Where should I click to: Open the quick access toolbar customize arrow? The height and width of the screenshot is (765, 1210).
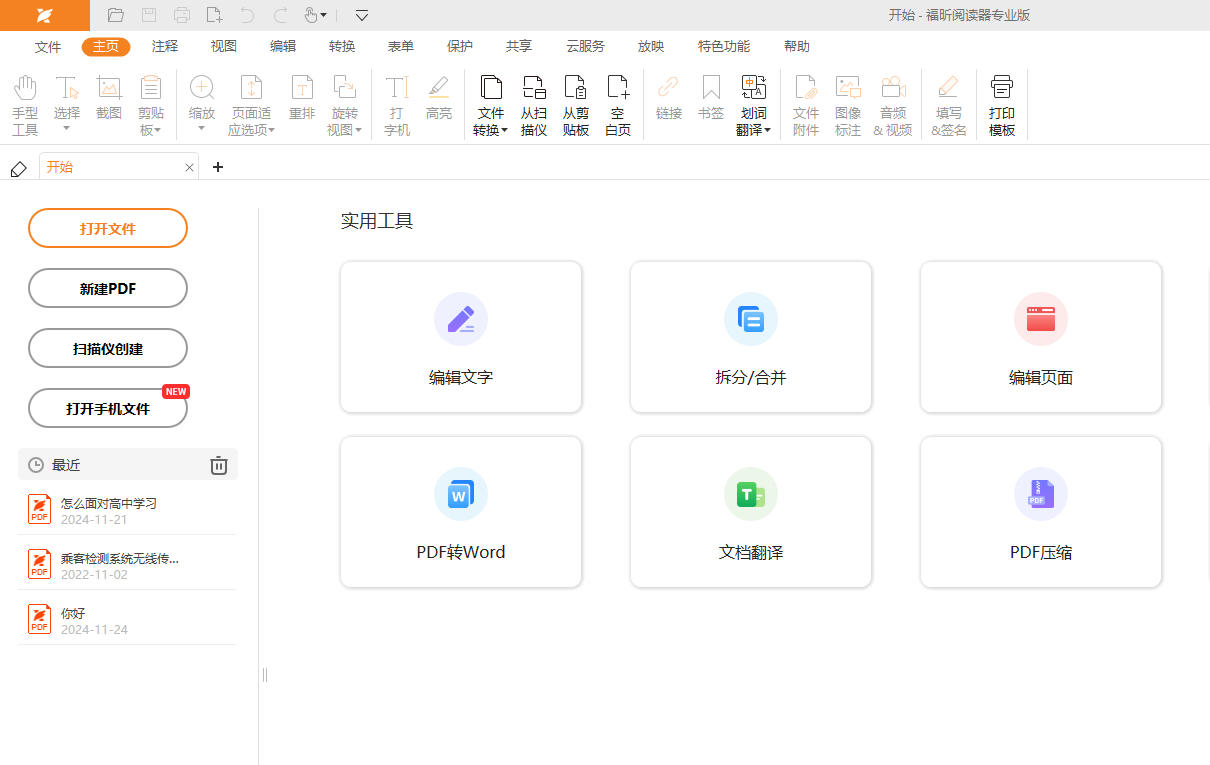point(362,15)
